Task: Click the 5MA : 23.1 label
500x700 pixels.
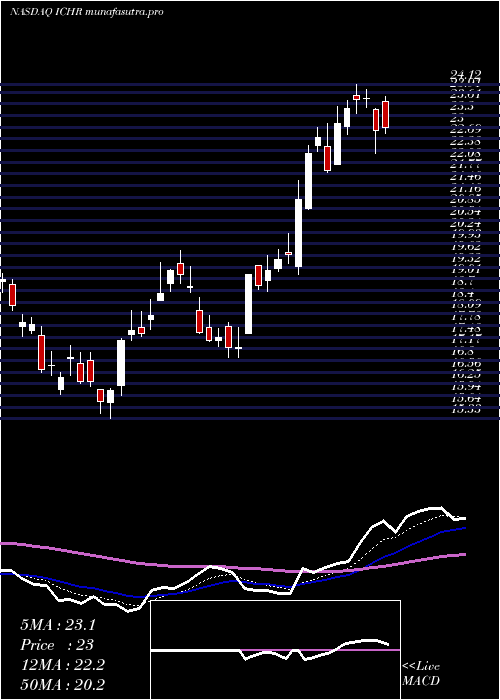Action: pos(58,625)
